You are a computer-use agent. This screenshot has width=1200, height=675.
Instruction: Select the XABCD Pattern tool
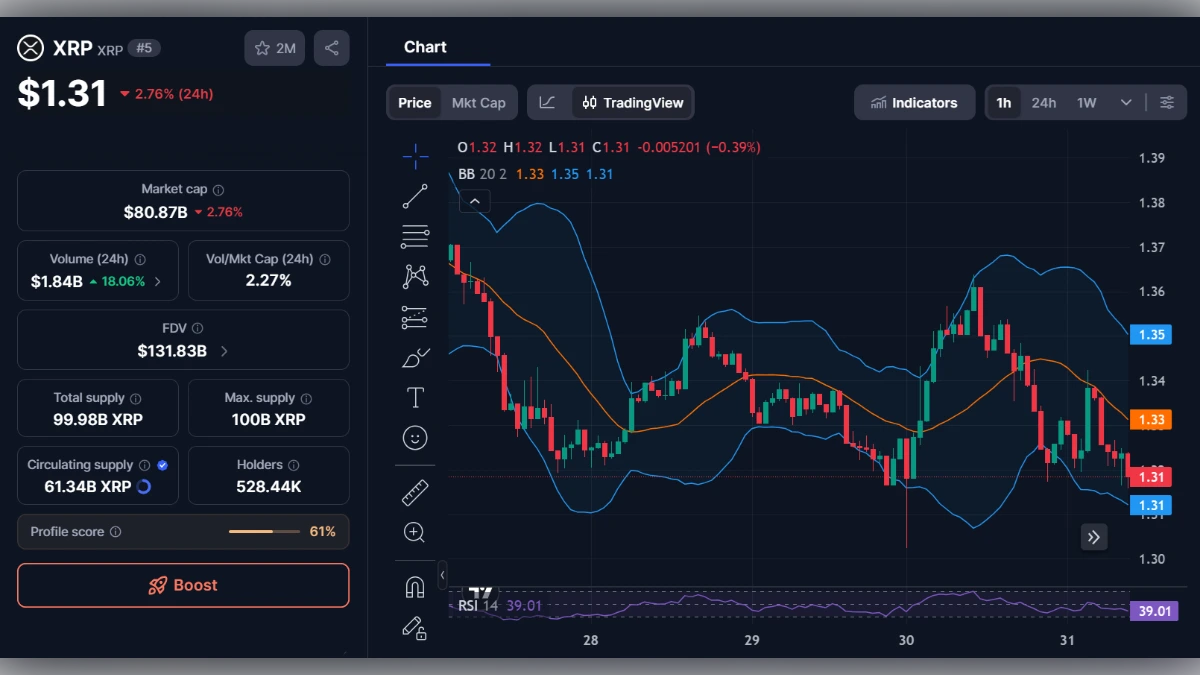click(414, 276)
